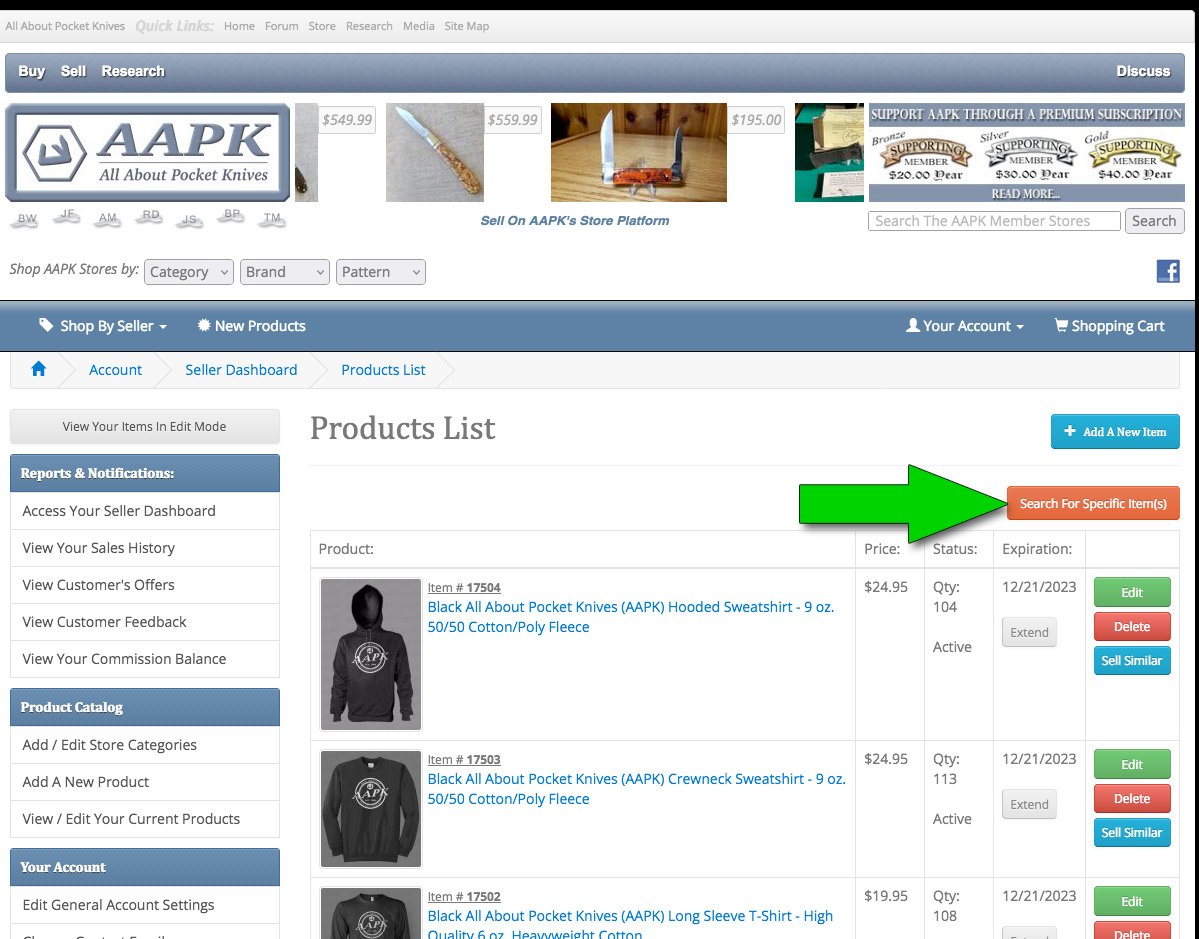This screenshot has width=1199, height=939.
Task: Open the Brand dropdown
Action: (284, 271)
